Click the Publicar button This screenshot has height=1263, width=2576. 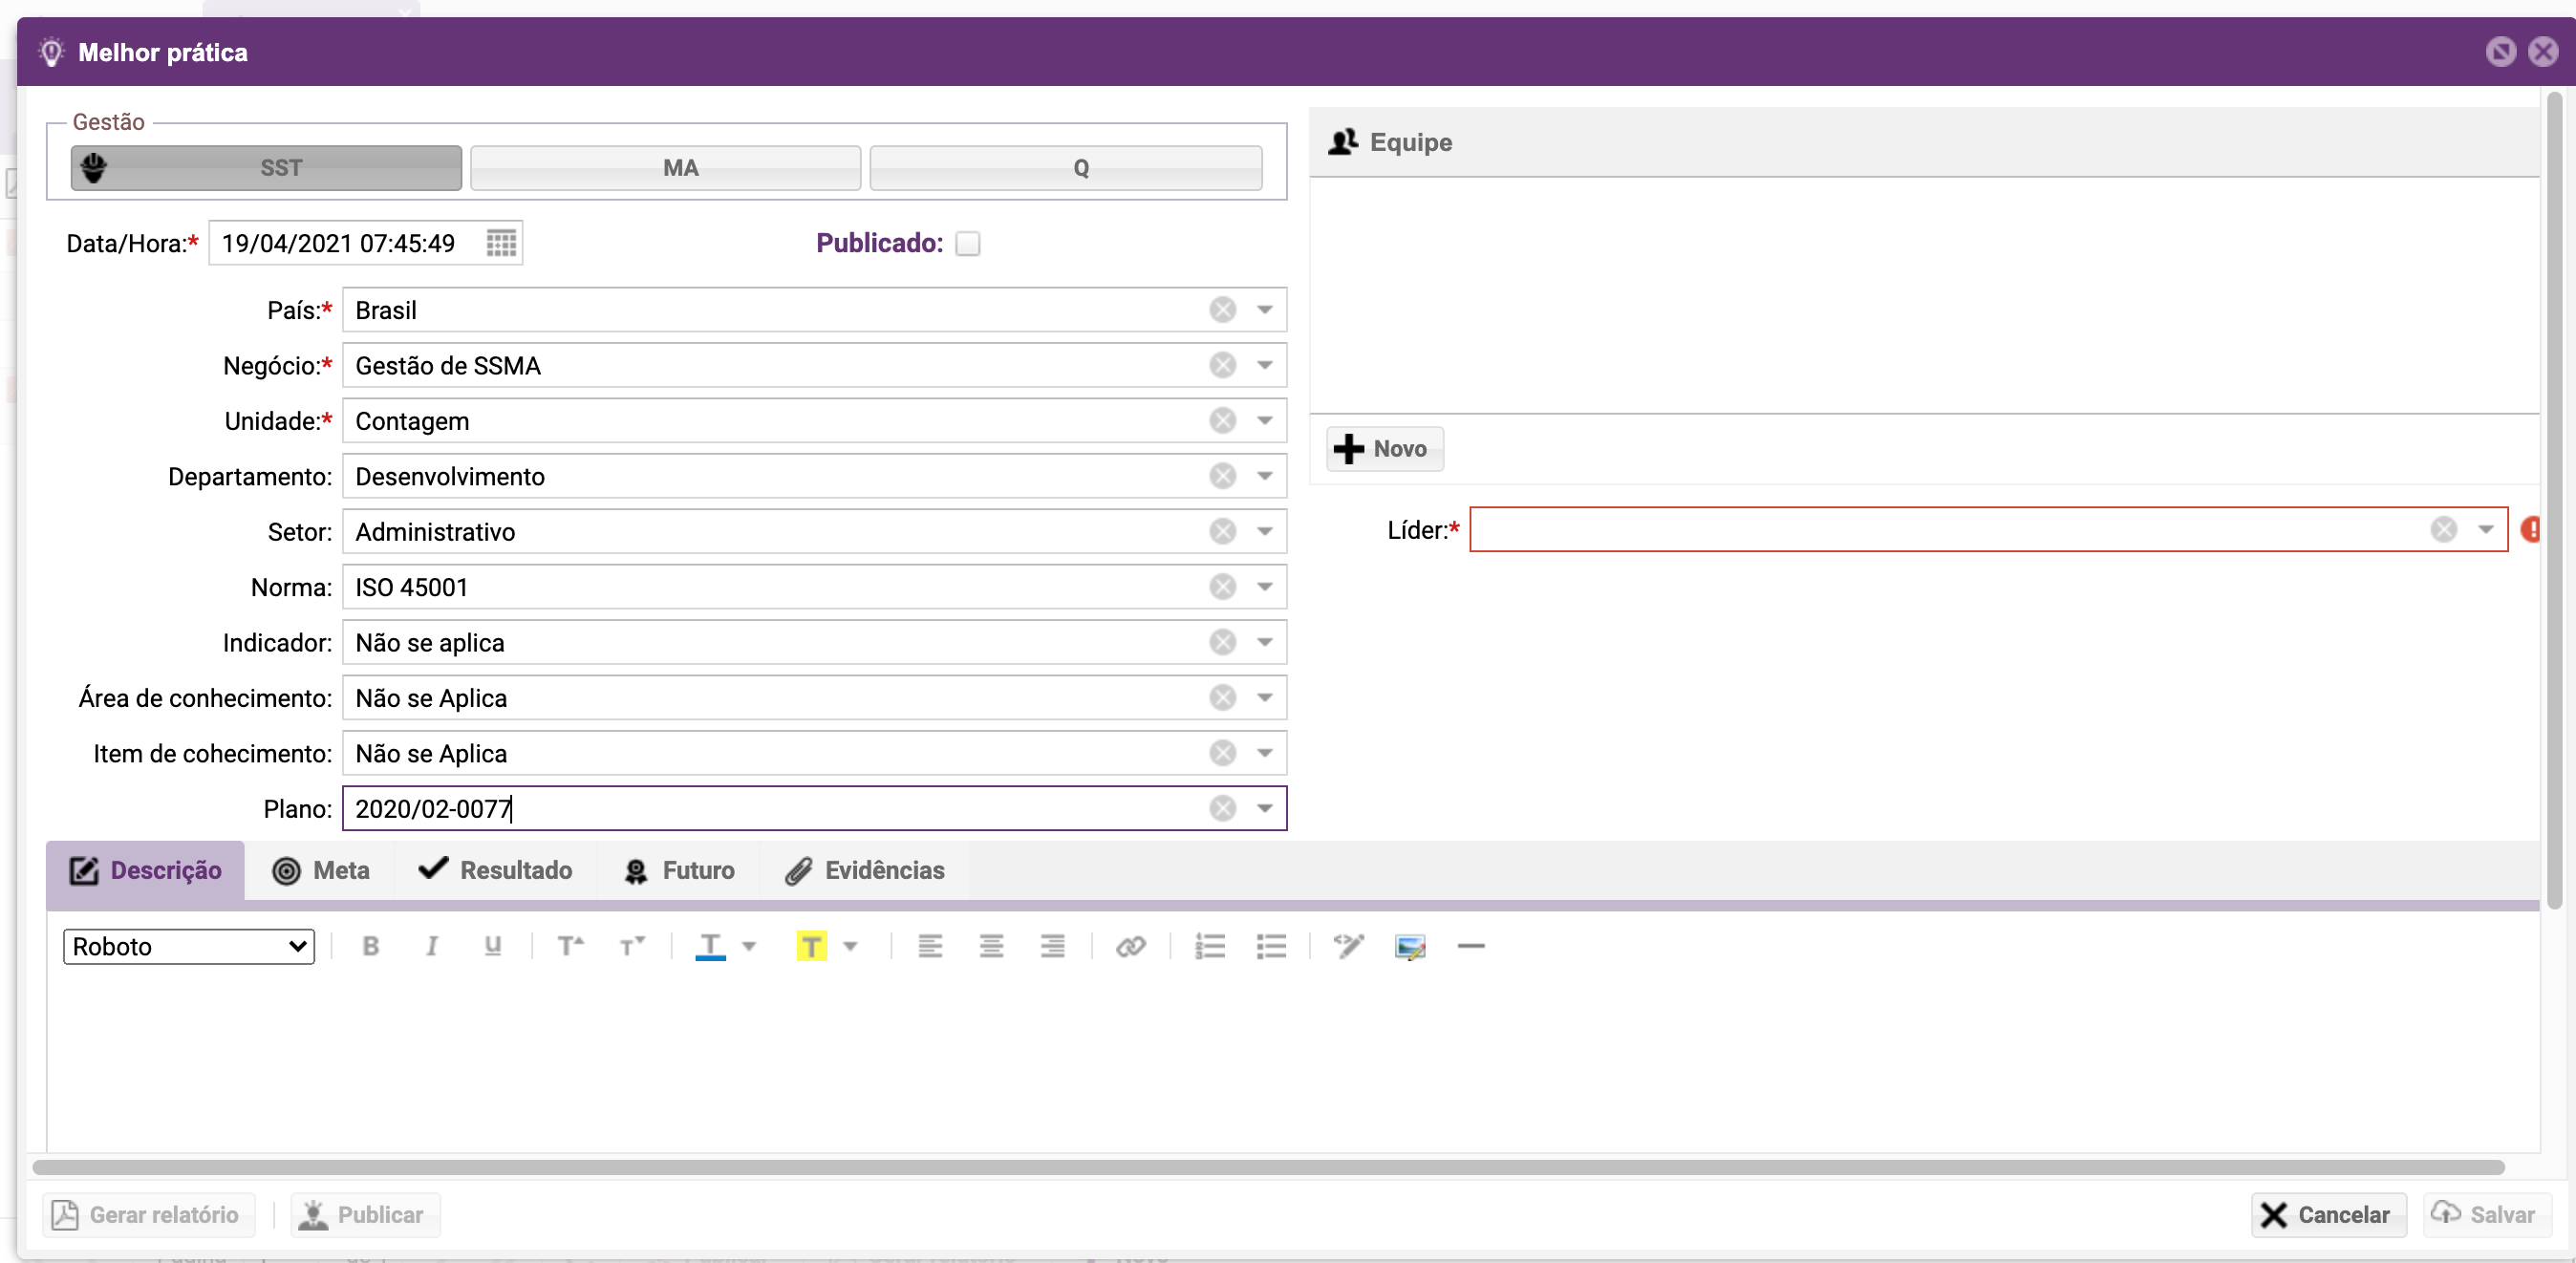(x=365, y=1214)
